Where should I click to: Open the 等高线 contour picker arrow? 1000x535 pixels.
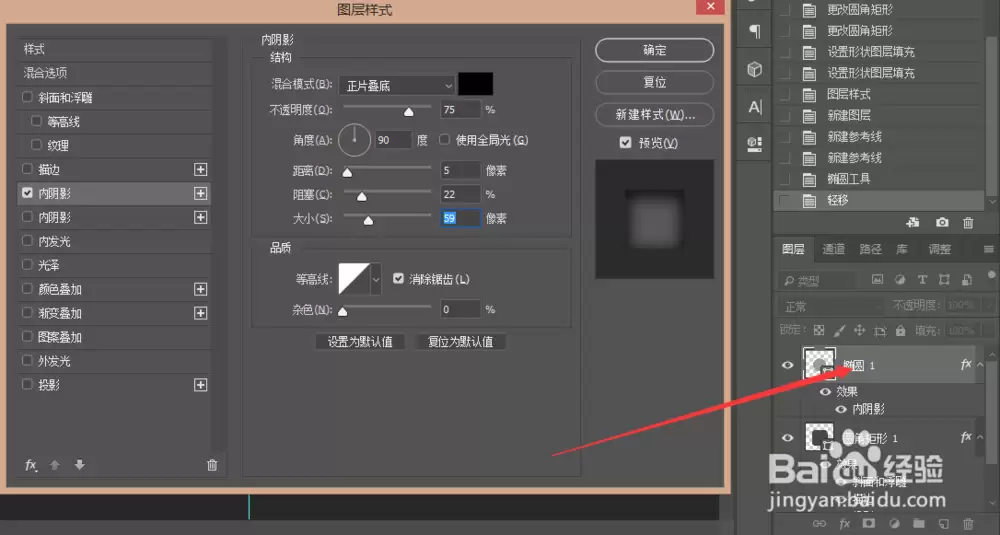pos(376,279)
